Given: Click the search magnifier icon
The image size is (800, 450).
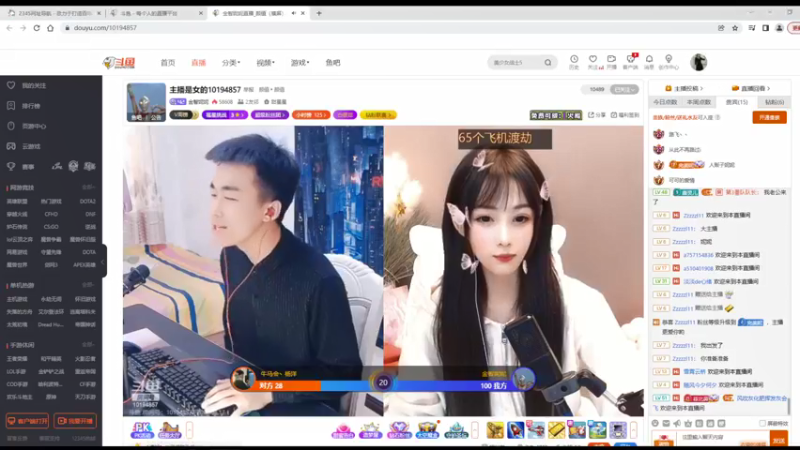Looking at the screenshot, I should coord(548,63).
